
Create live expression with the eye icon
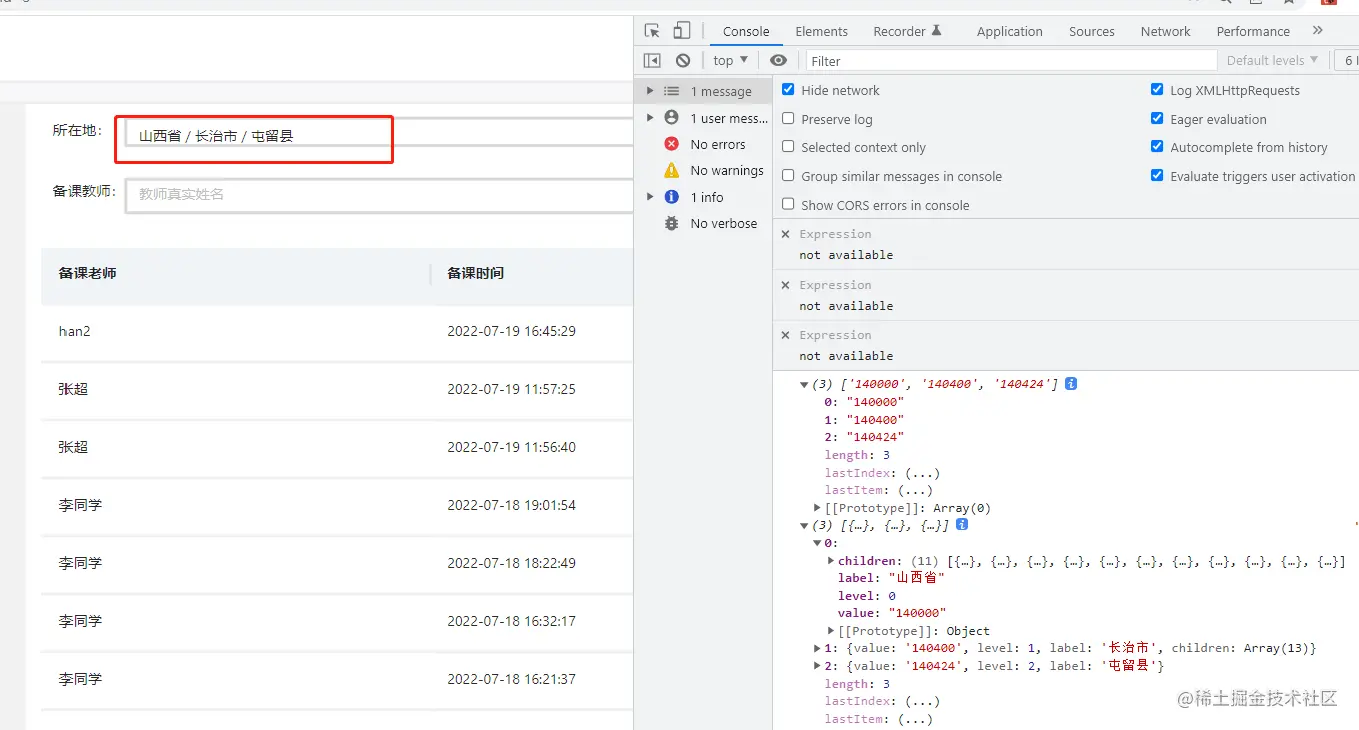point(778,60)
